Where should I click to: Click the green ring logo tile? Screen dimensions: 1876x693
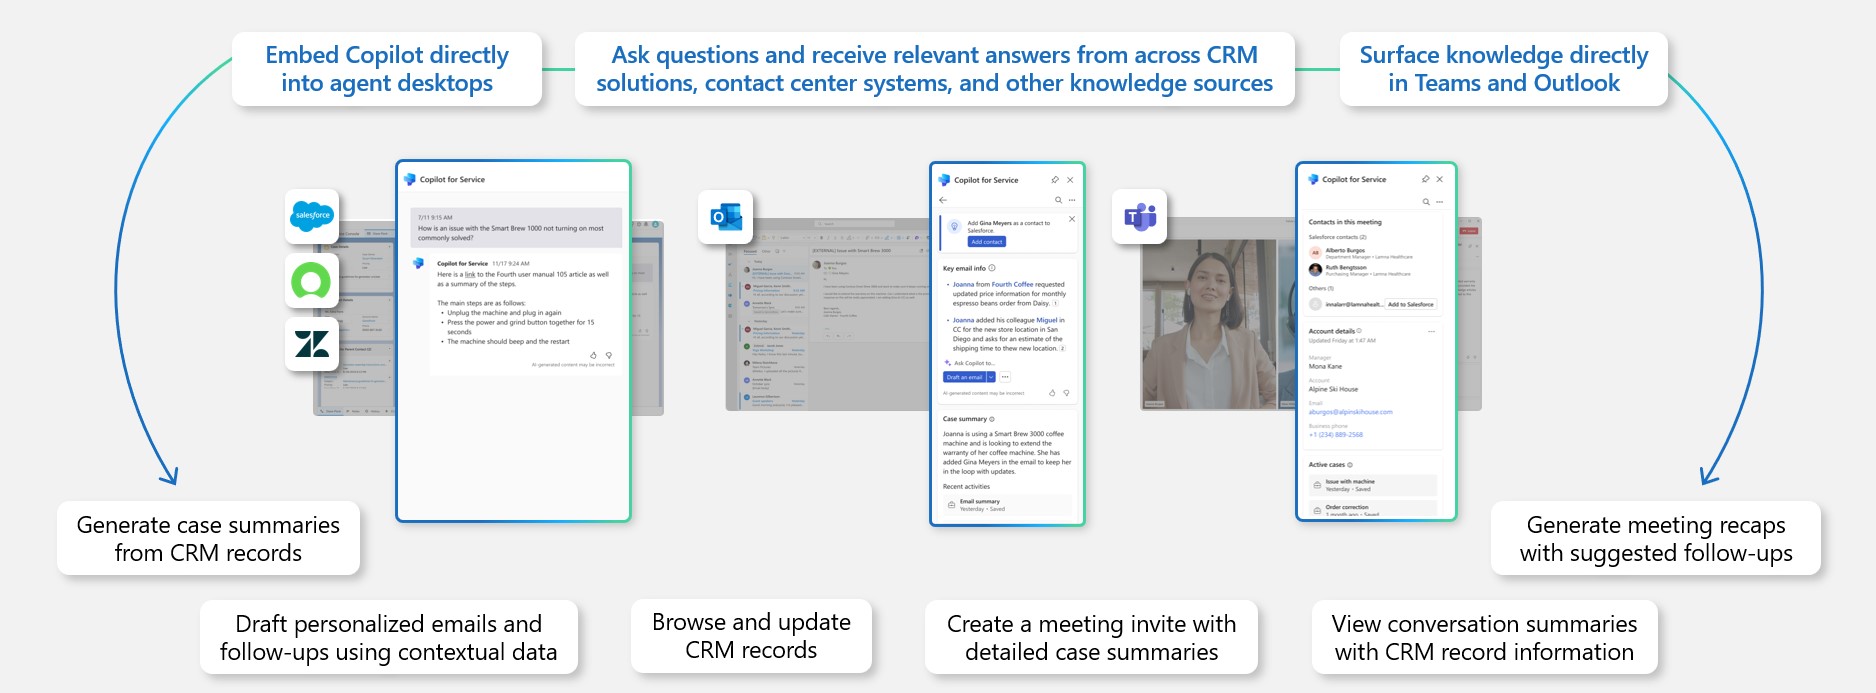tap(312, 281)
